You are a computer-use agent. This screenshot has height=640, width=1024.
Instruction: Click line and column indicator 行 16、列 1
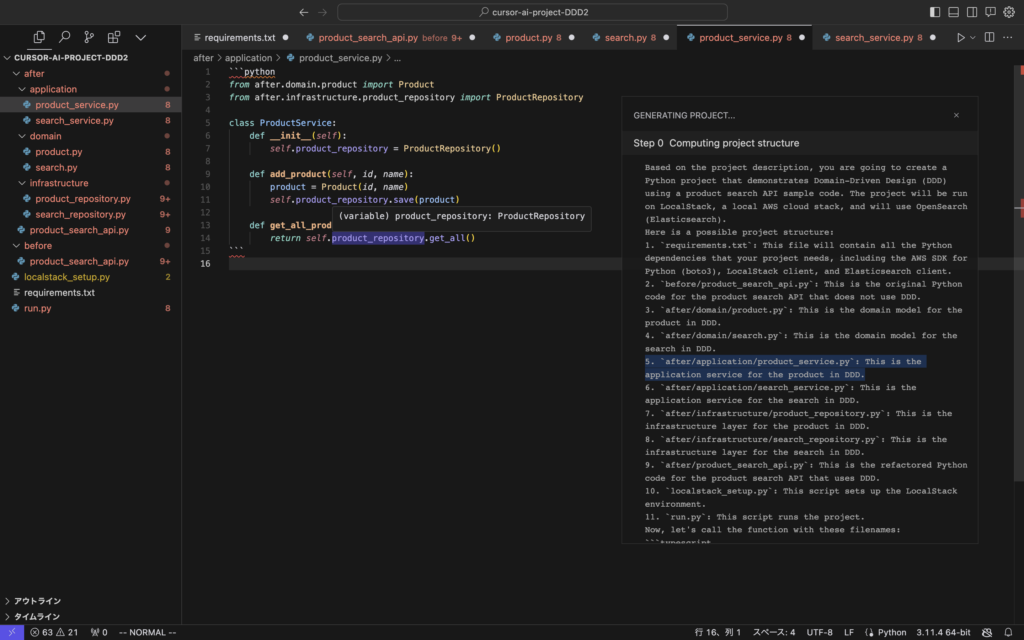(x=718, y=632)
